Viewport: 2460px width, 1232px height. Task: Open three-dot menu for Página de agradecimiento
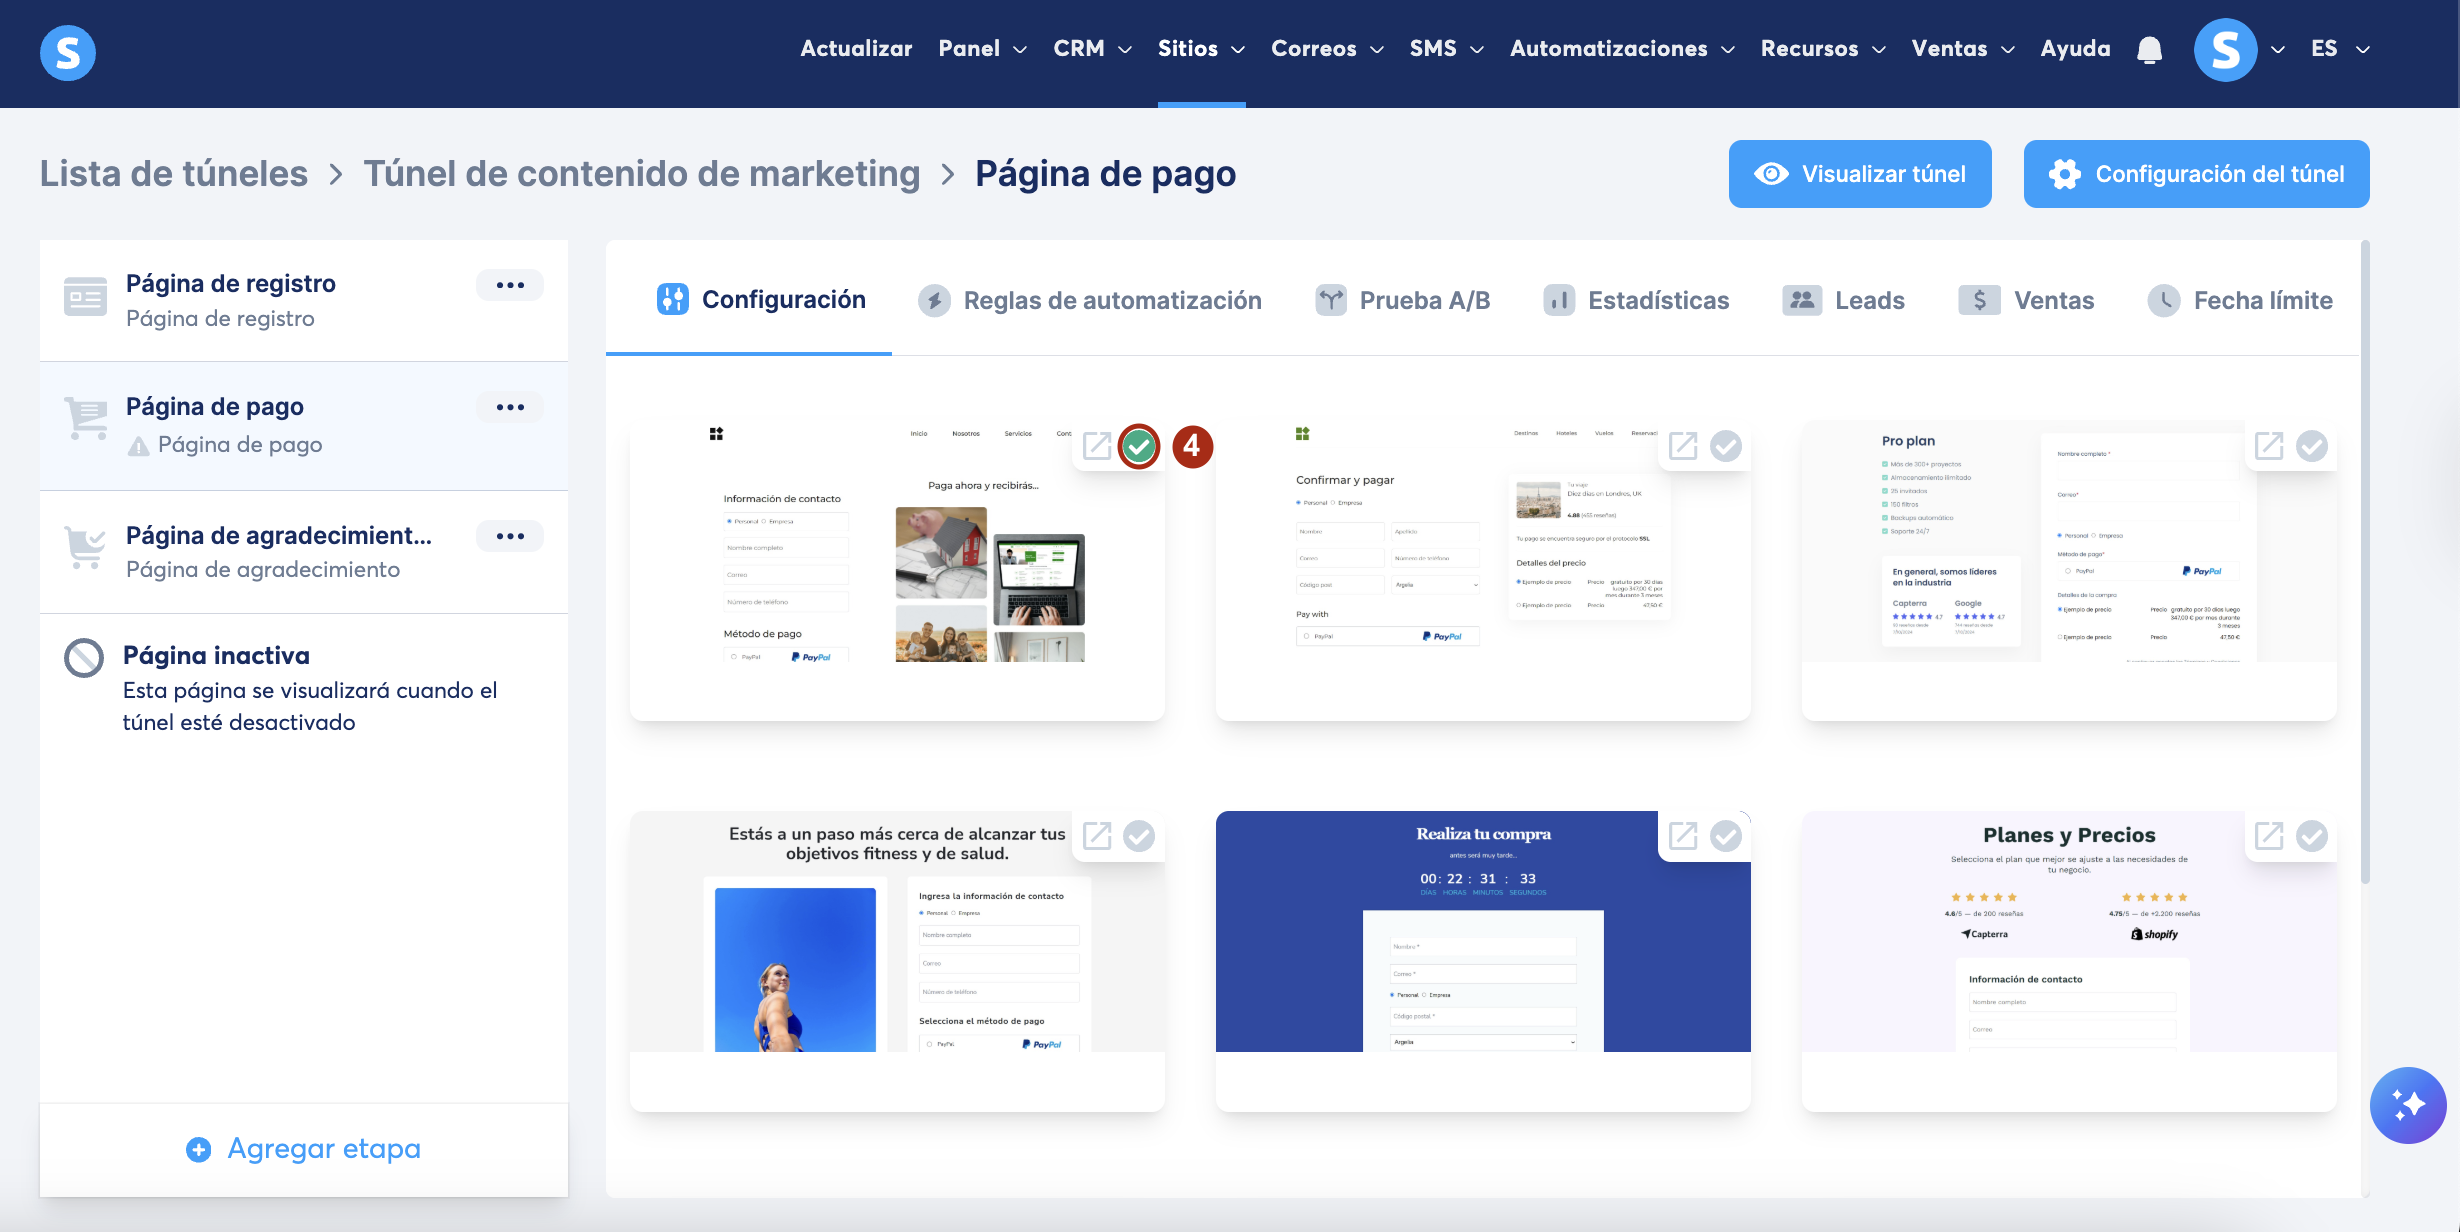[510, 536]
